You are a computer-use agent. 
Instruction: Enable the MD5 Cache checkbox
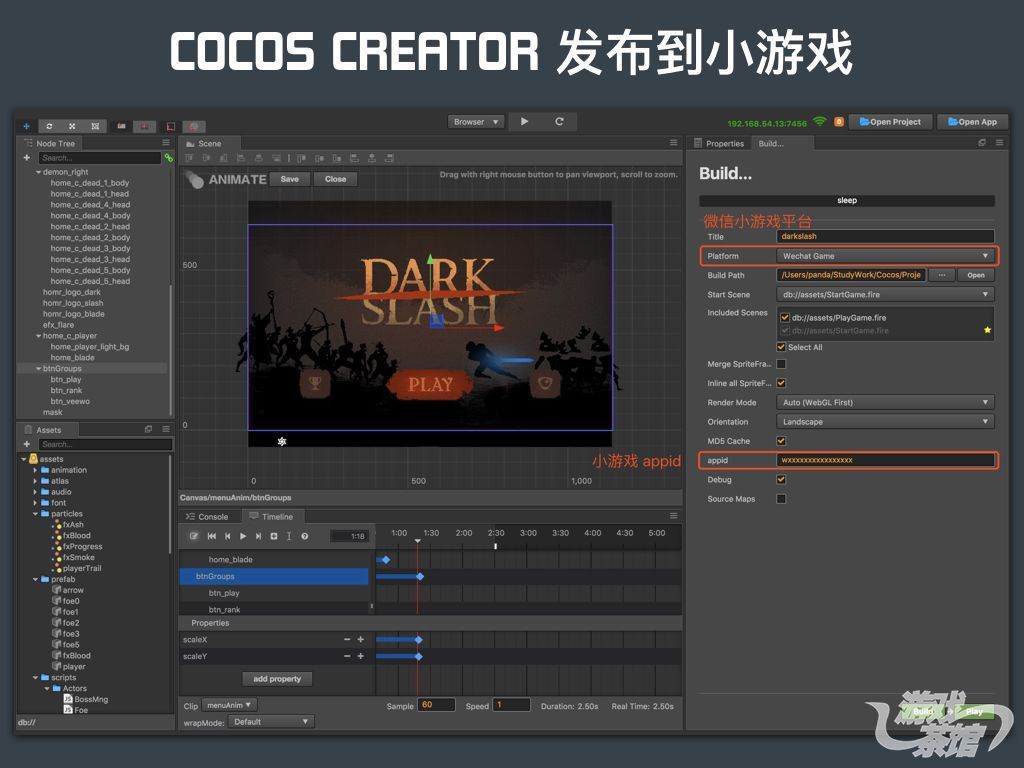(x=783, y=440)
